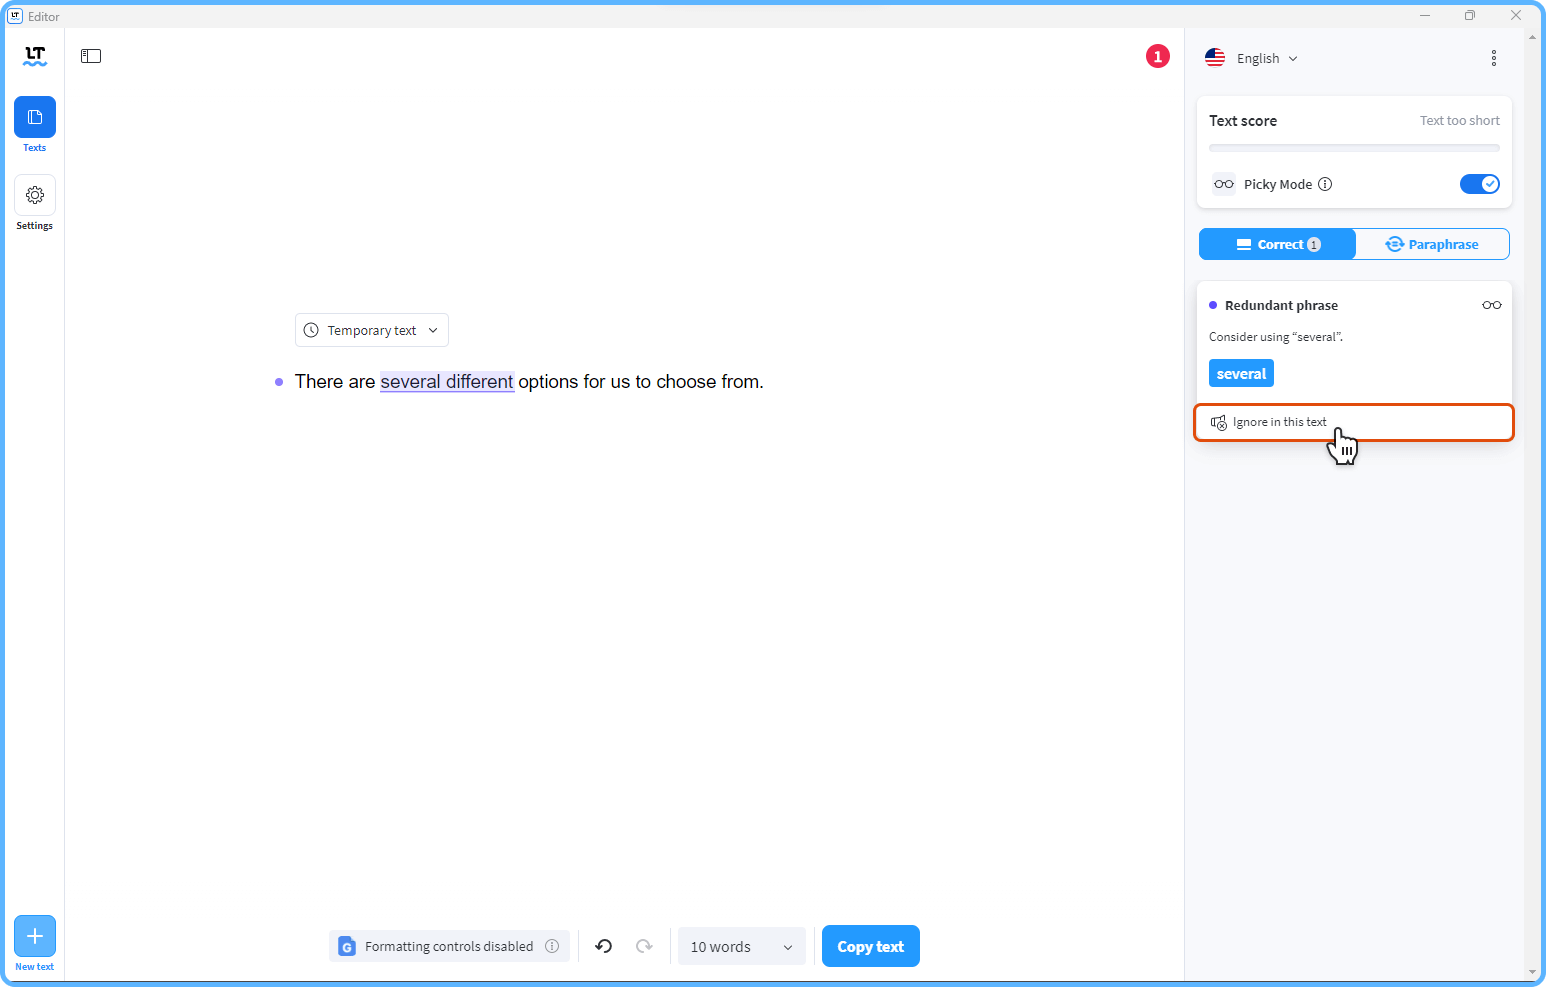This screenshot has width=1546, height=987.
Task: Click glasses icon on Redundant phrase card
Action: point(1492,305)
